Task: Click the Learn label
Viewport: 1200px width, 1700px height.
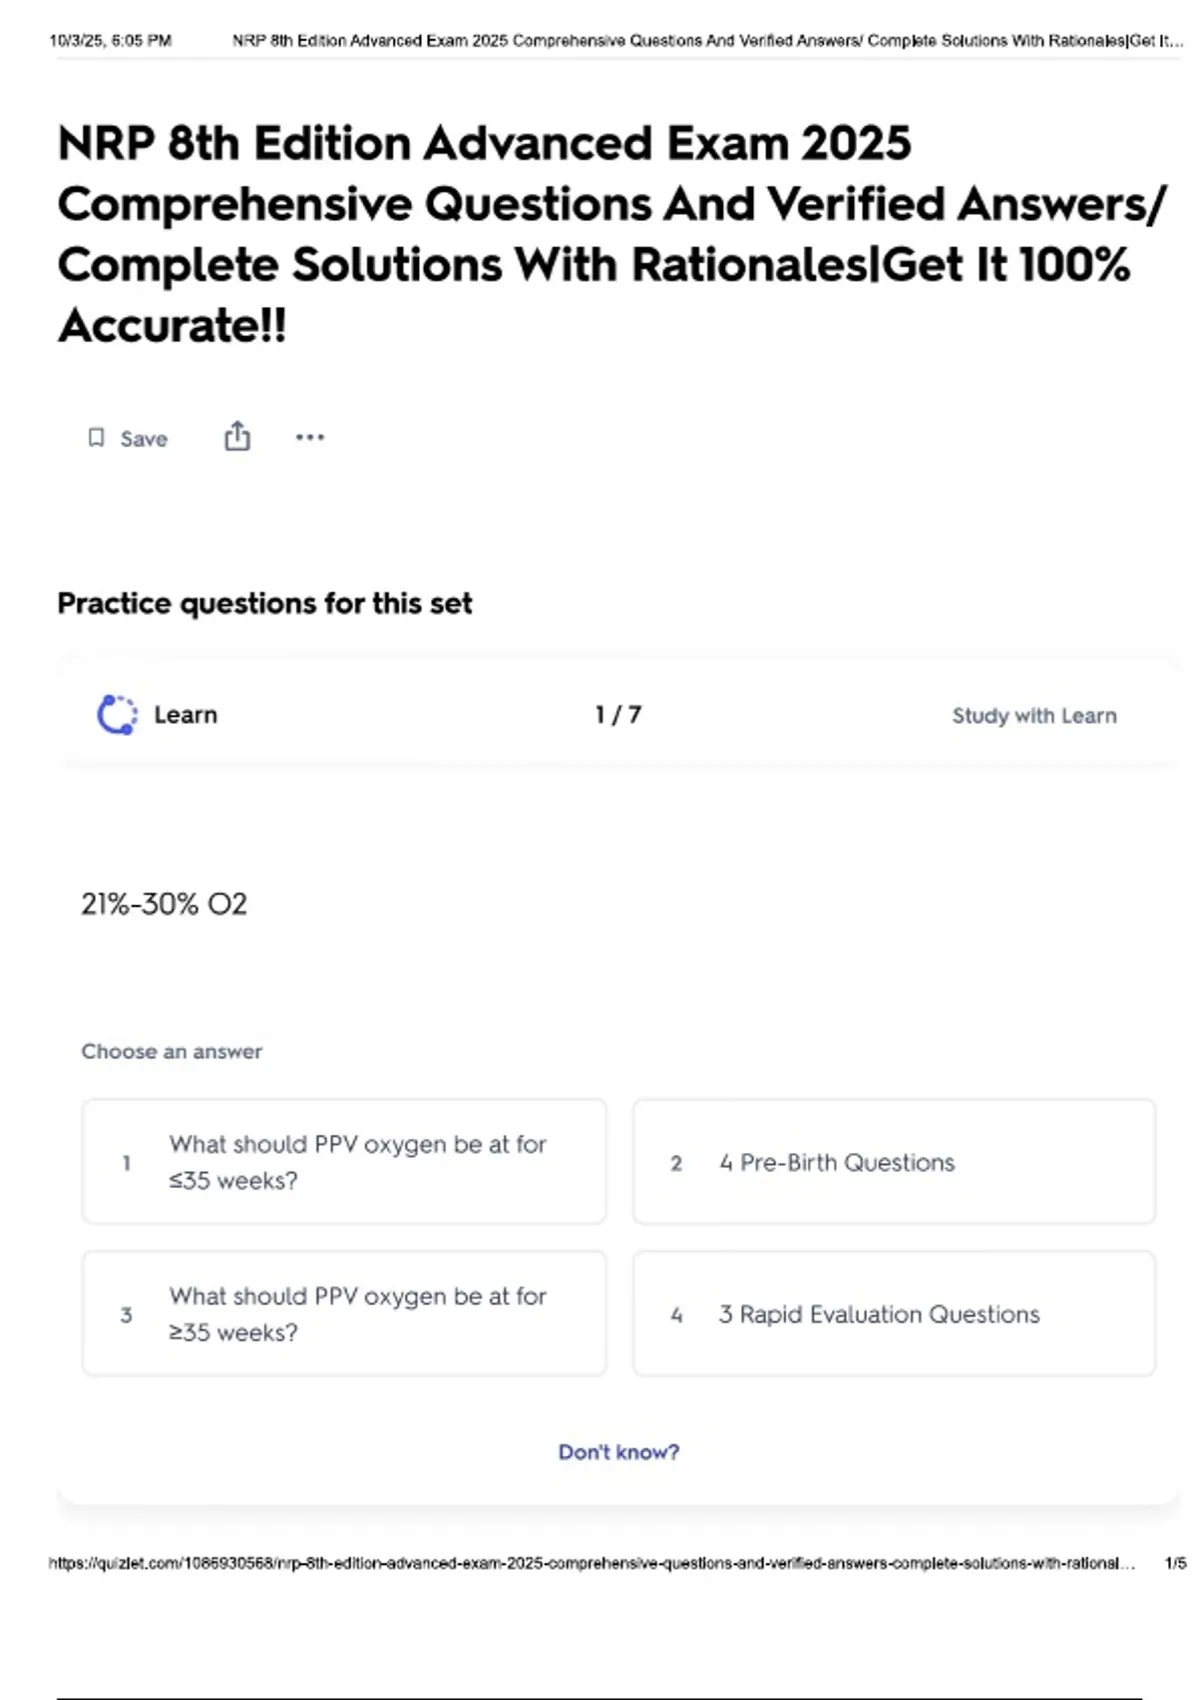Action: [185, 715]
